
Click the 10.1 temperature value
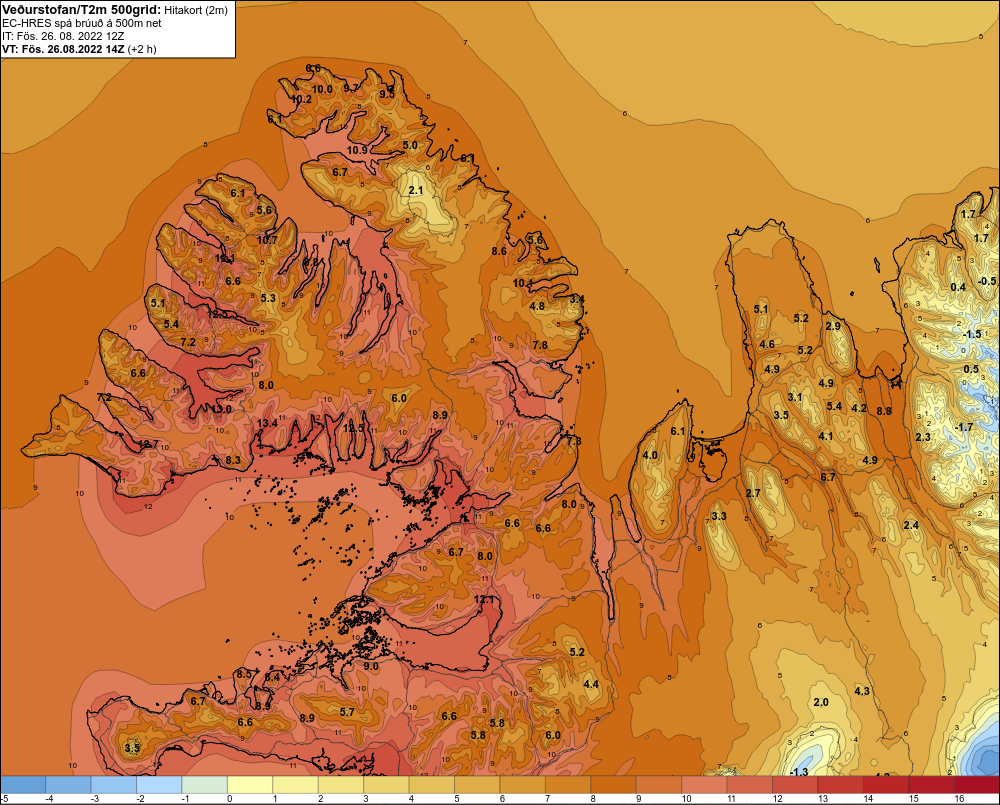[x=523, y=283]
